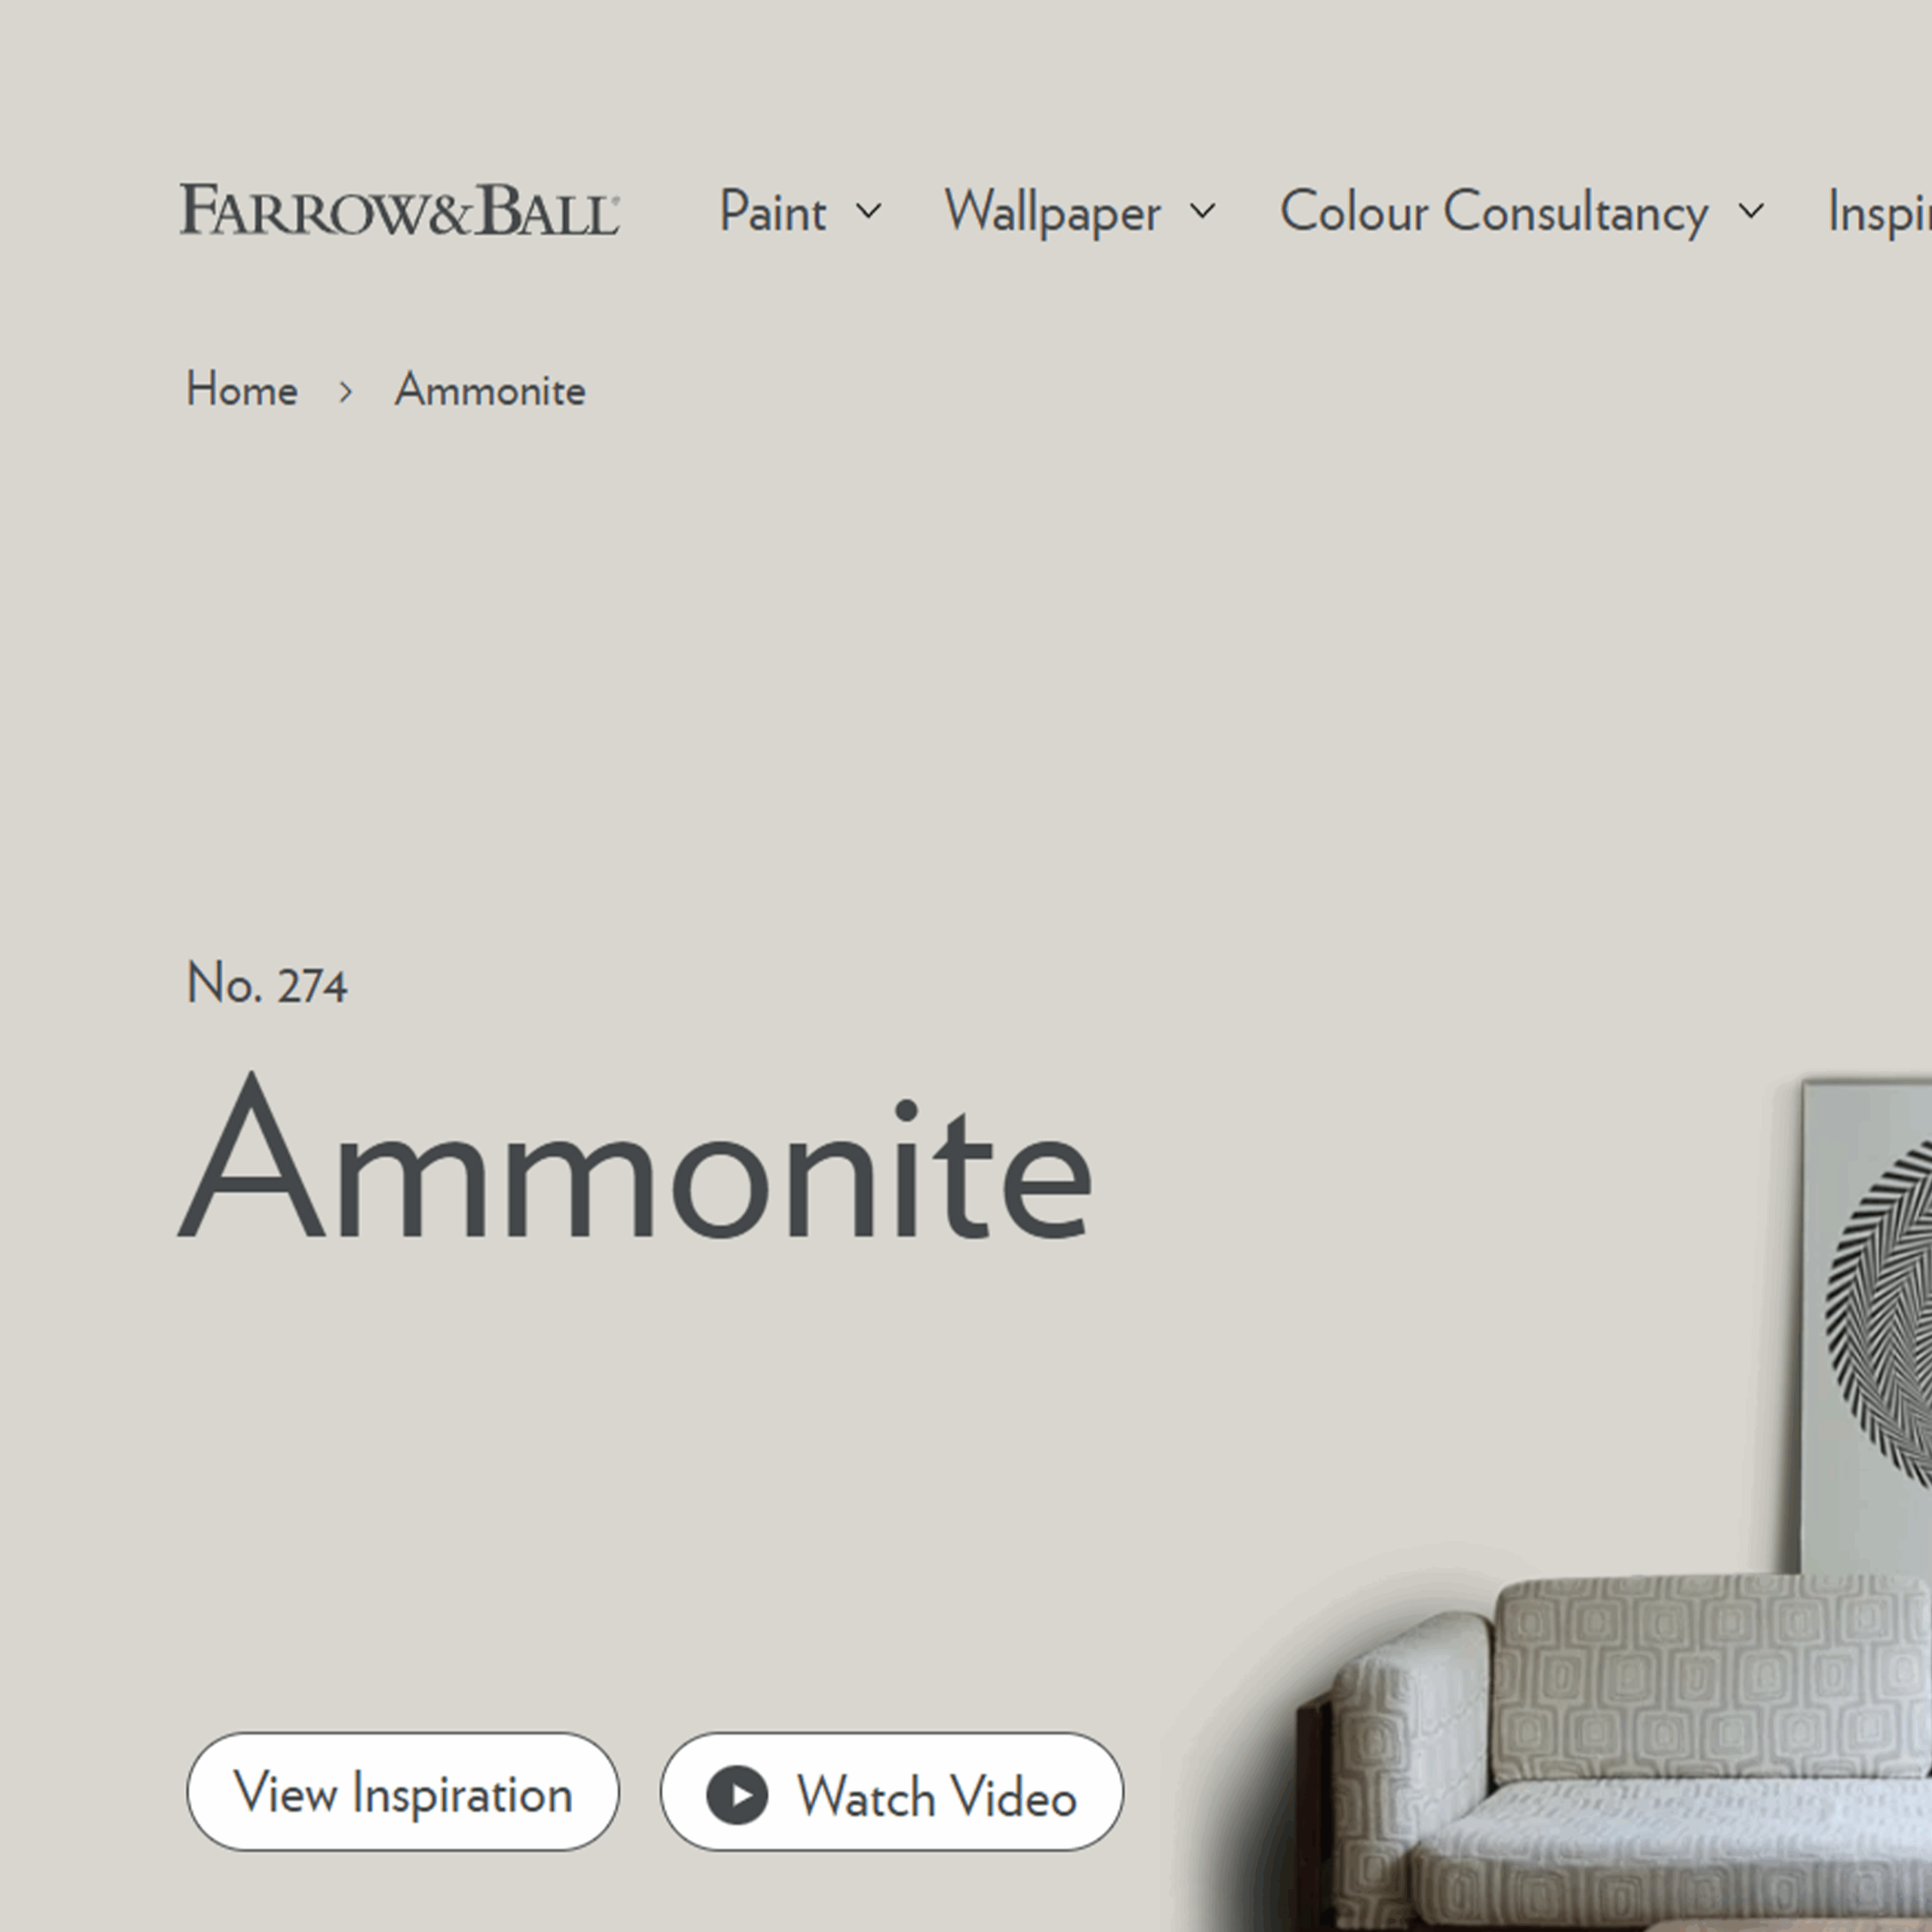The width and height of the screenshot is (1932, 1932).
Task: Select the No. 274 colour number text
Action: [x=267, y=984]
